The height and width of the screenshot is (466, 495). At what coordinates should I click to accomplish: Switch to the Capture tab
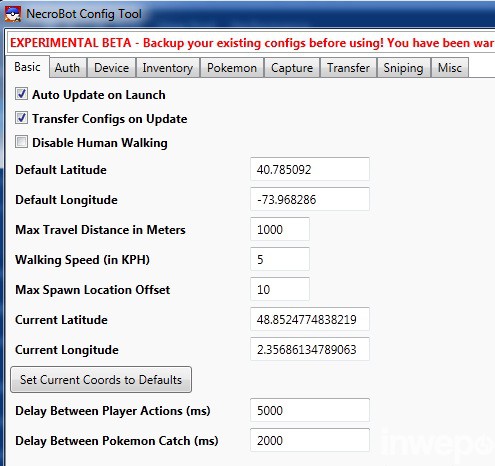(292, 68)
